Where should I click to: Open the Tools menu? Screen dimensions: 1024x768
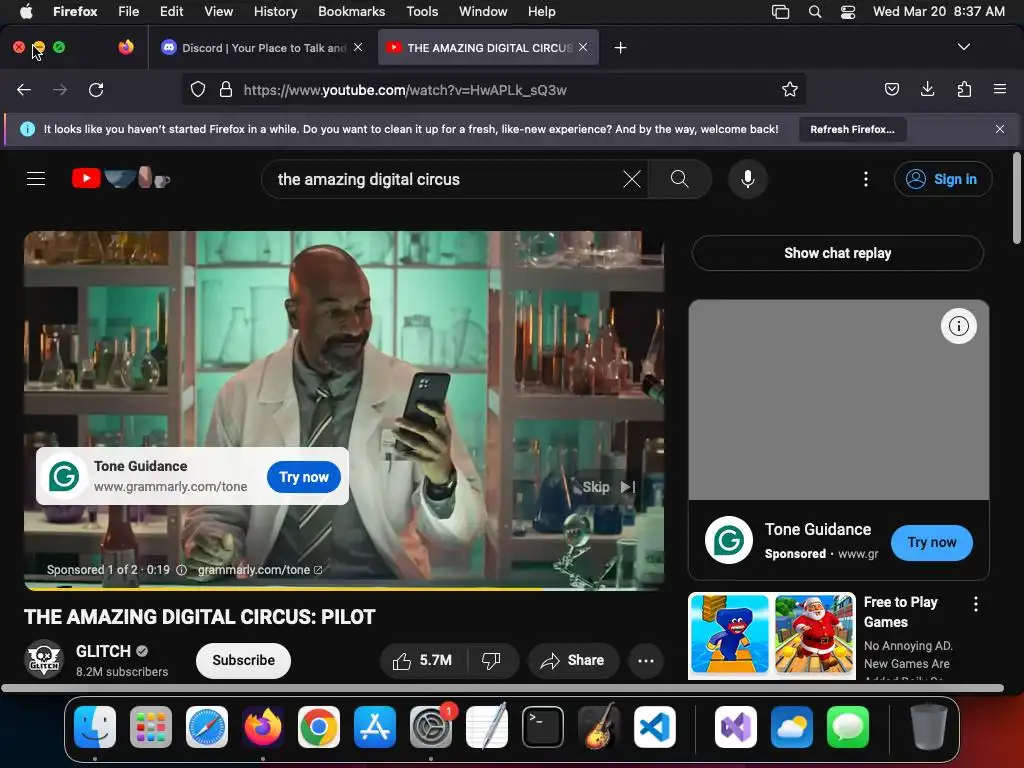[x=422, y=11]
